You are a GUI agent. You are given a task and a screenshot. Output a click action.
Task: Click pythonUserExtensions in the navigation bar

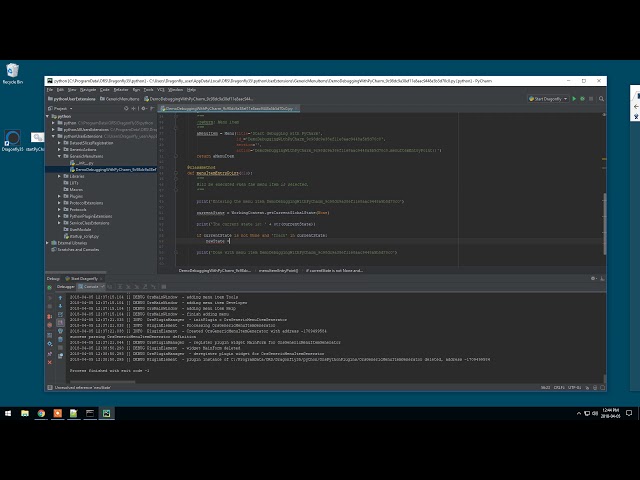coord(71,99)
